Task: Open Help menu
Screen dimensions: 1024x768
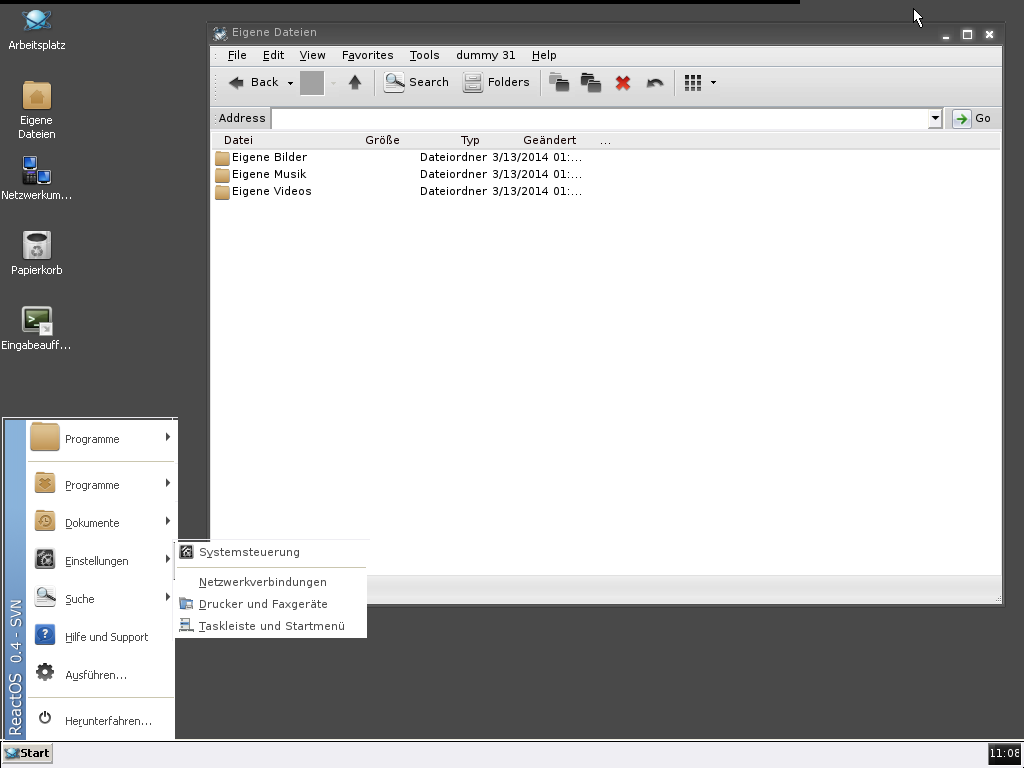Action: click(x=544, y=56)
